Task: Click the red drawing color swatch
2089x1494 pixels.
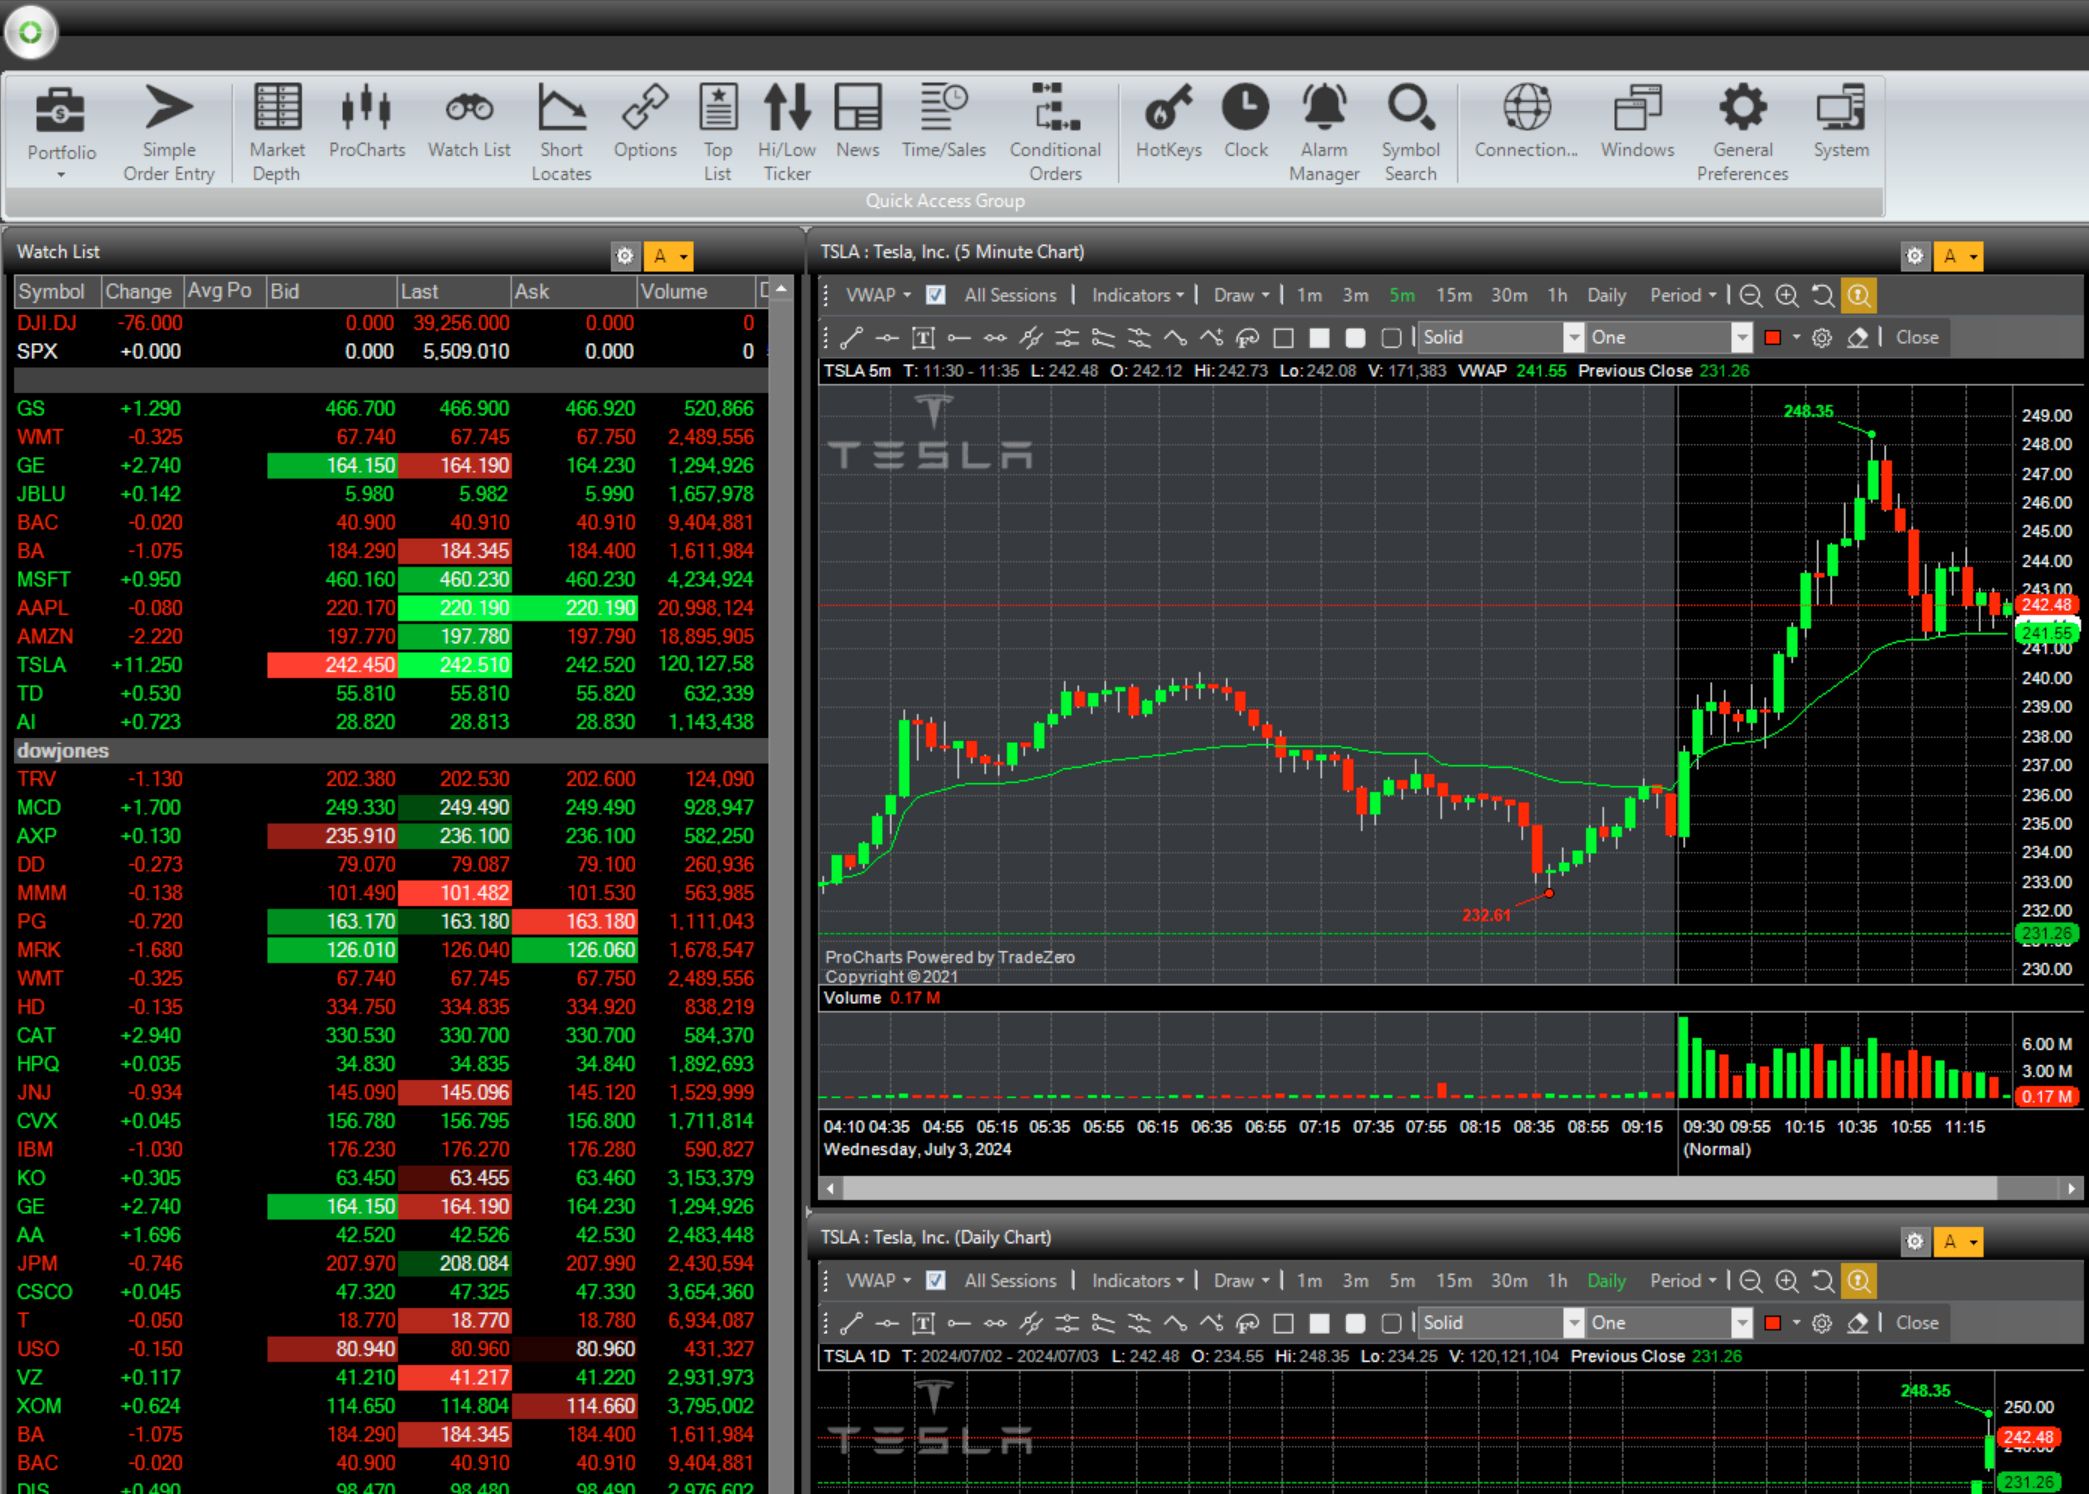Action: [x=1773, y=337]
